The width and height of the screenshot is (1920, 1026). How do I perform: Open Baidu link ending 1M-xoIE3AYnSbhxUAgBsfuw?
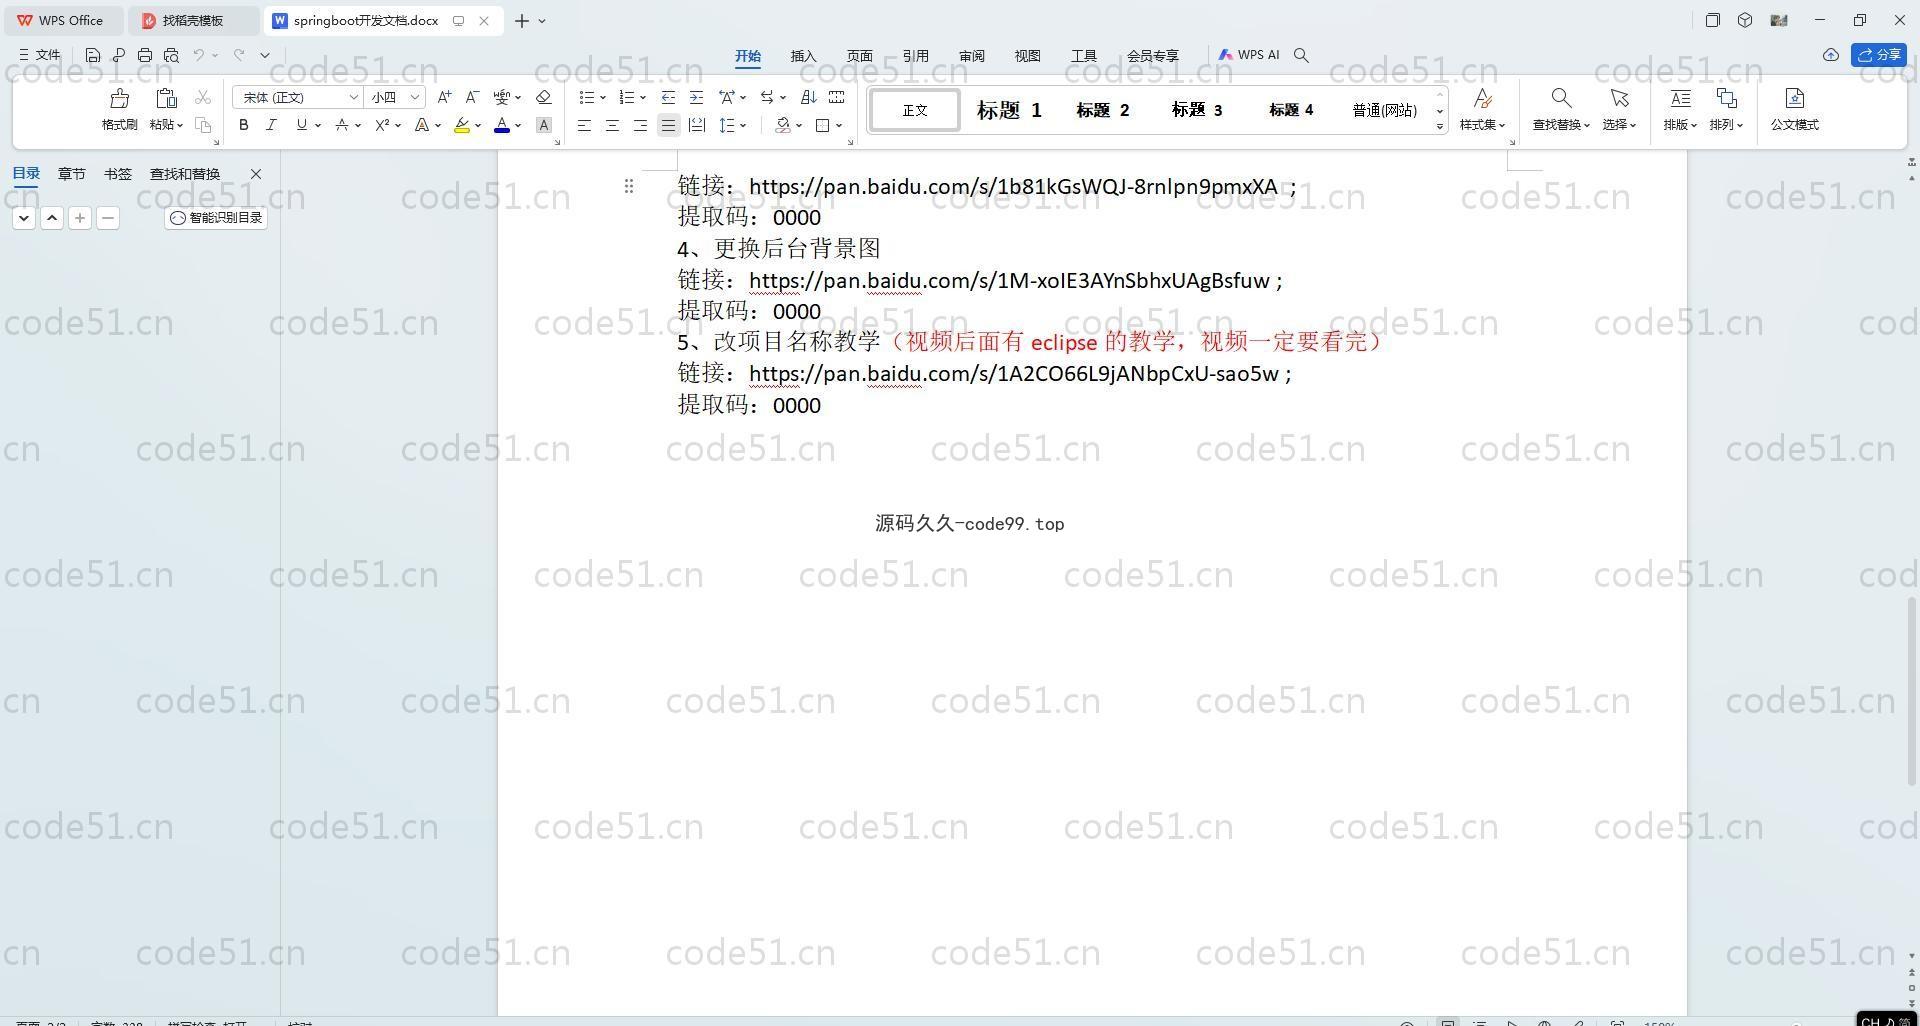(1009, 281)
